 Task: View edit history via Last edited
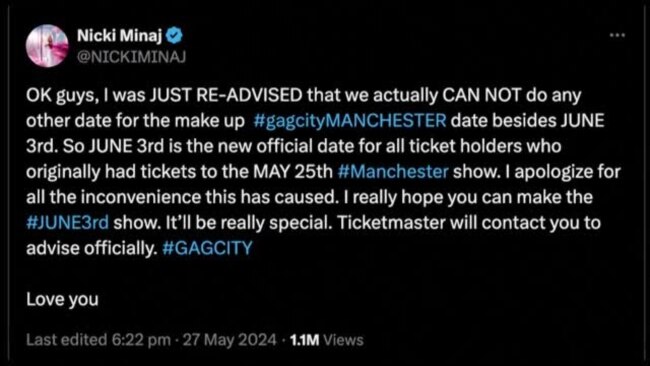pos(66,340)
